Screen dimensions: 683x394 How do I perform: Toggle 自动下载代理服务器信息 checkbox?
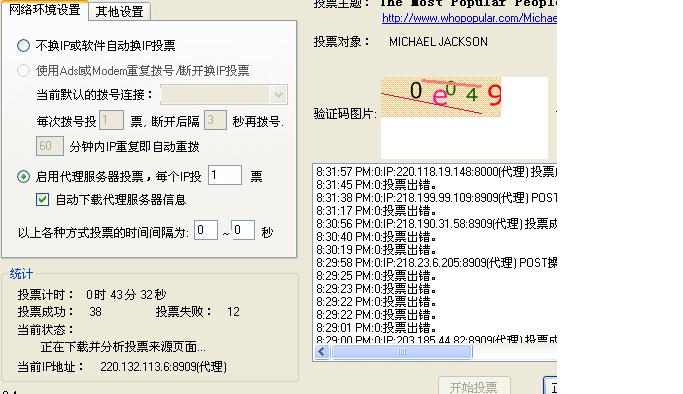tap(42, 200)
